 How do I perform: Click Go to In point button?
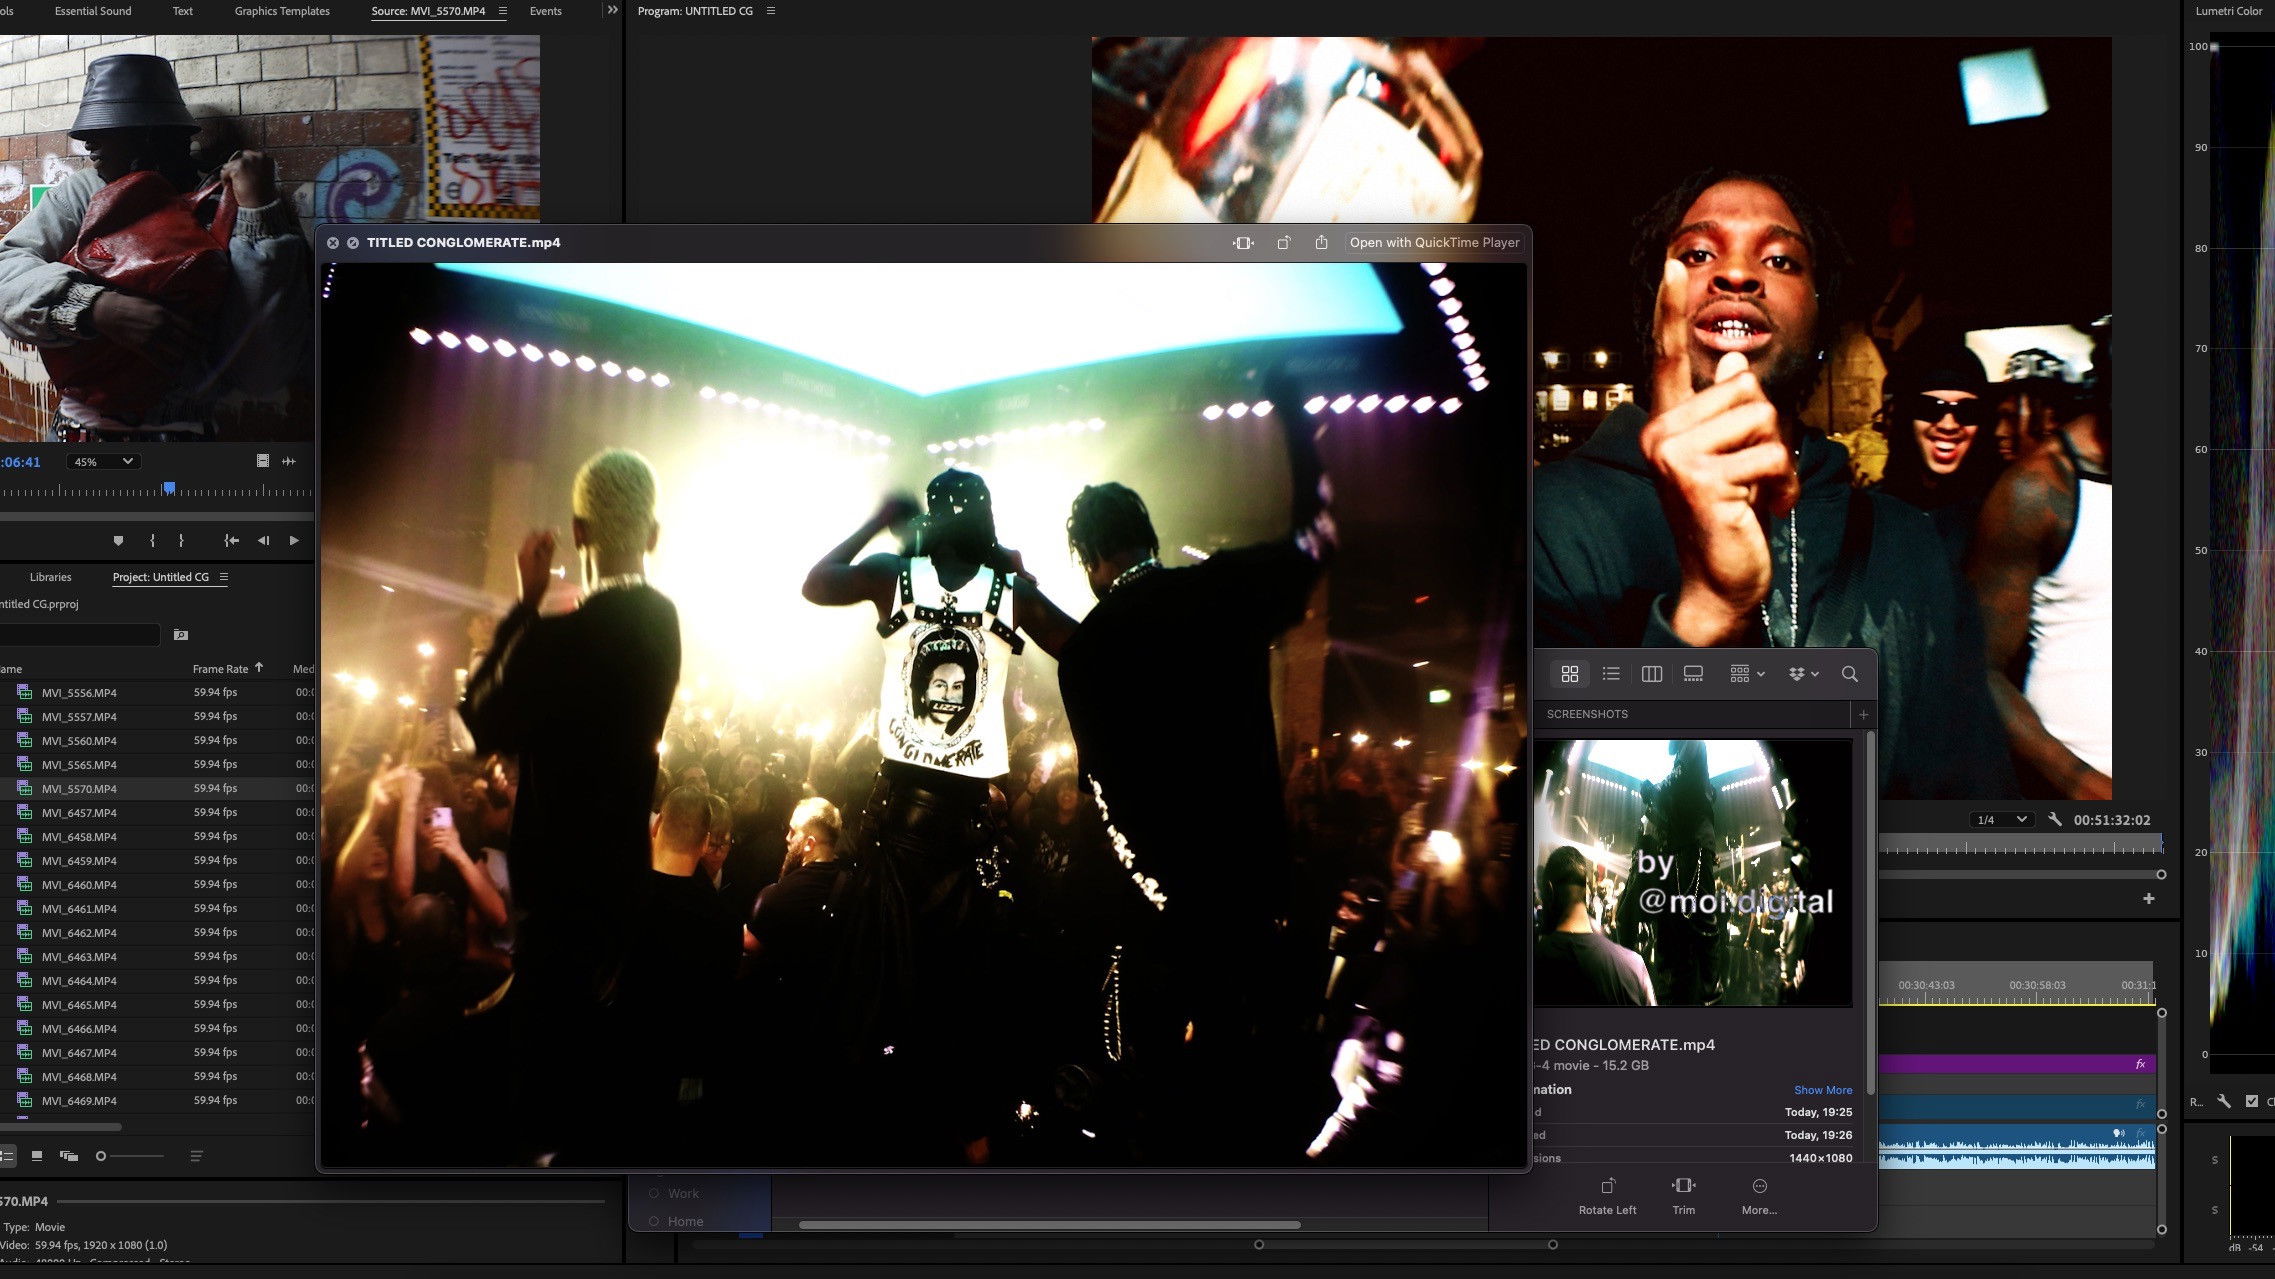coord(232,541)
